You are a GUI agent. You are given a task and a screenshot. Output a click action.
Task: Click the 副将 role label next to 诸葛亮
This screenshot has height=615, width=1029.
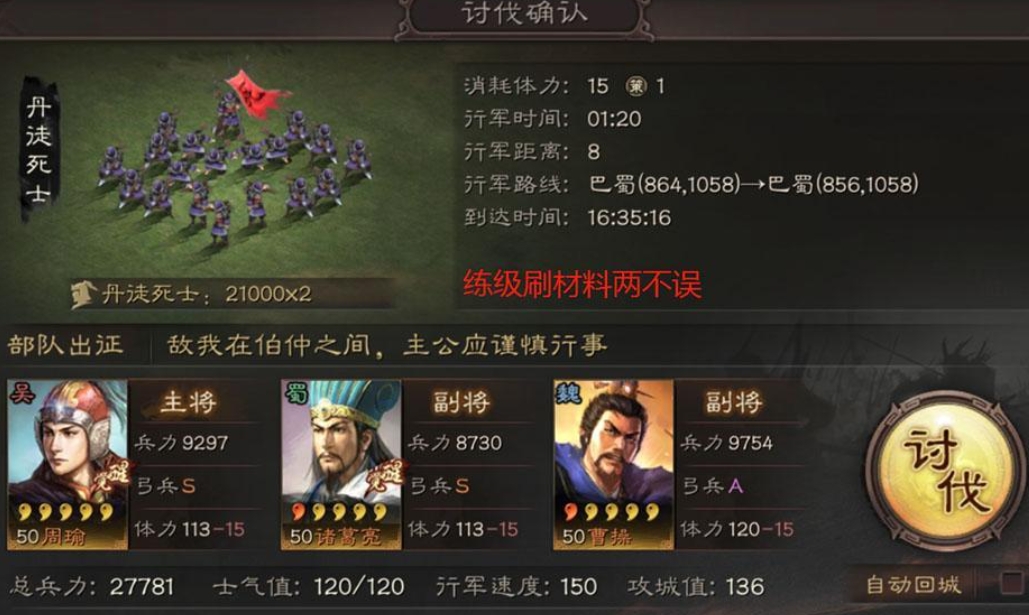(462, 402)
